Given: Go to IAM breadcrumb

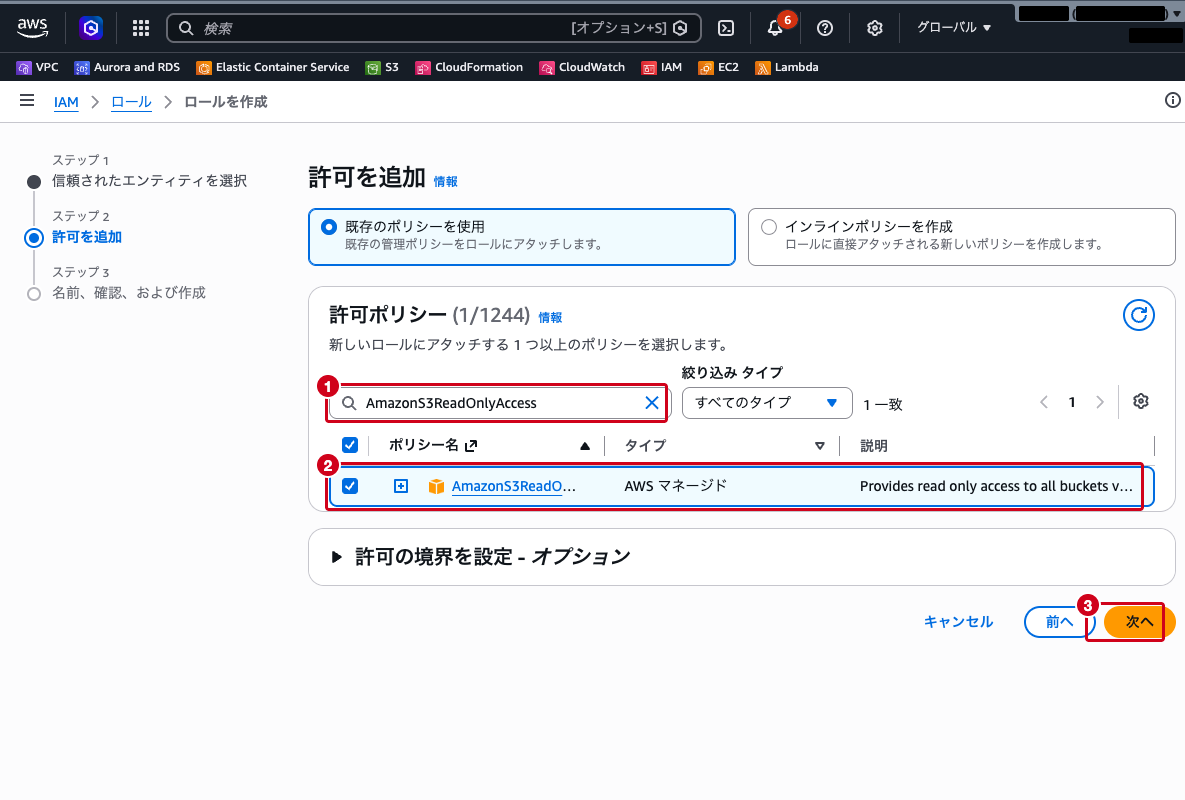Looking at the screenshot, I should (x=66, y=102).
